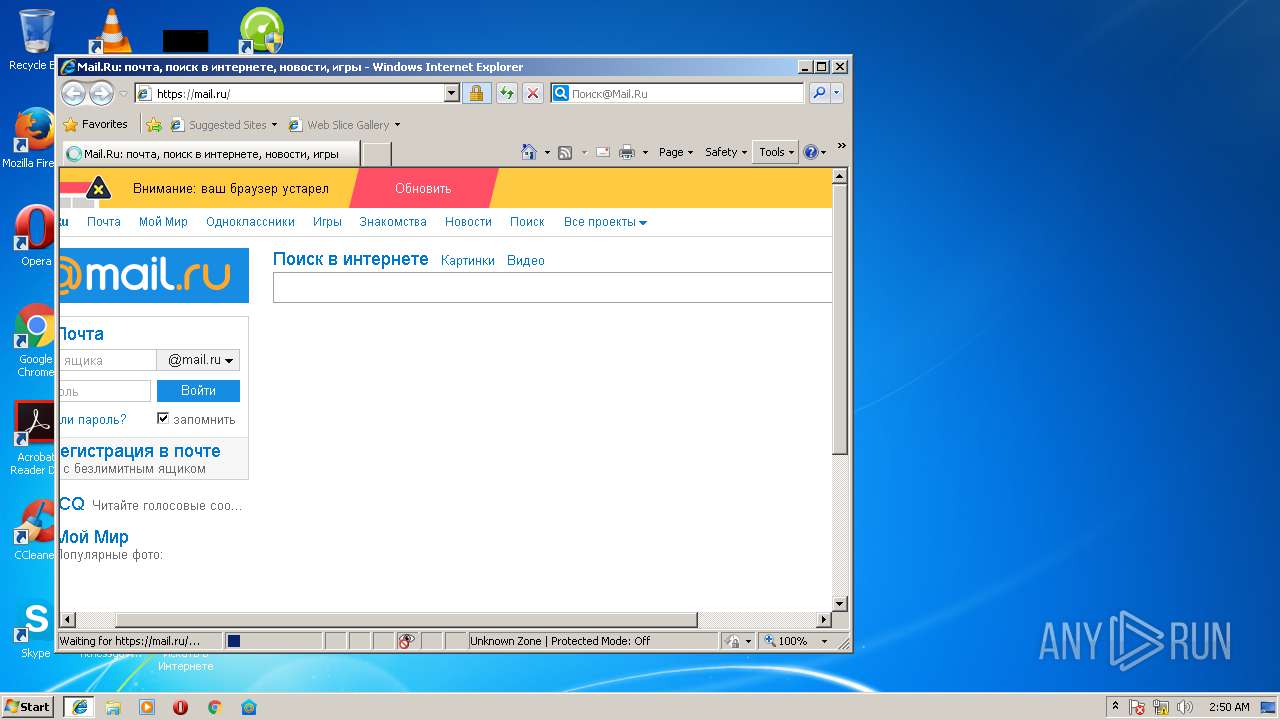Screen dimensions: 1280x720
Task: Open Одноклассники link
Action: pos(250,222)
